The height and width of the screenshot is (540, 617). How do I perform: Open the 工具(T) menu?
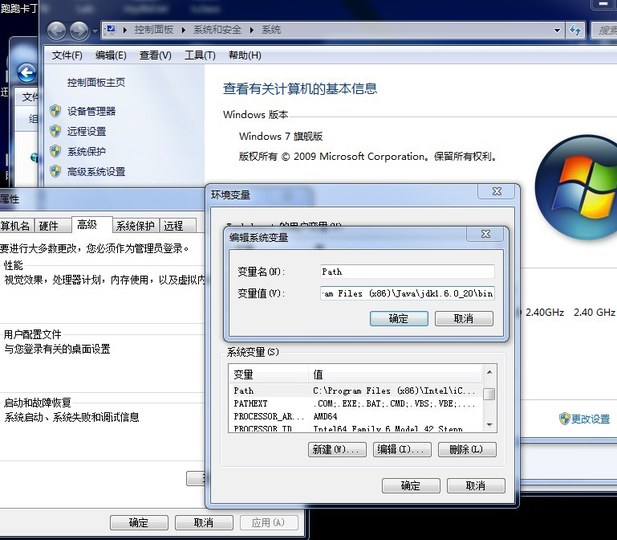click(x=200, y=55)
